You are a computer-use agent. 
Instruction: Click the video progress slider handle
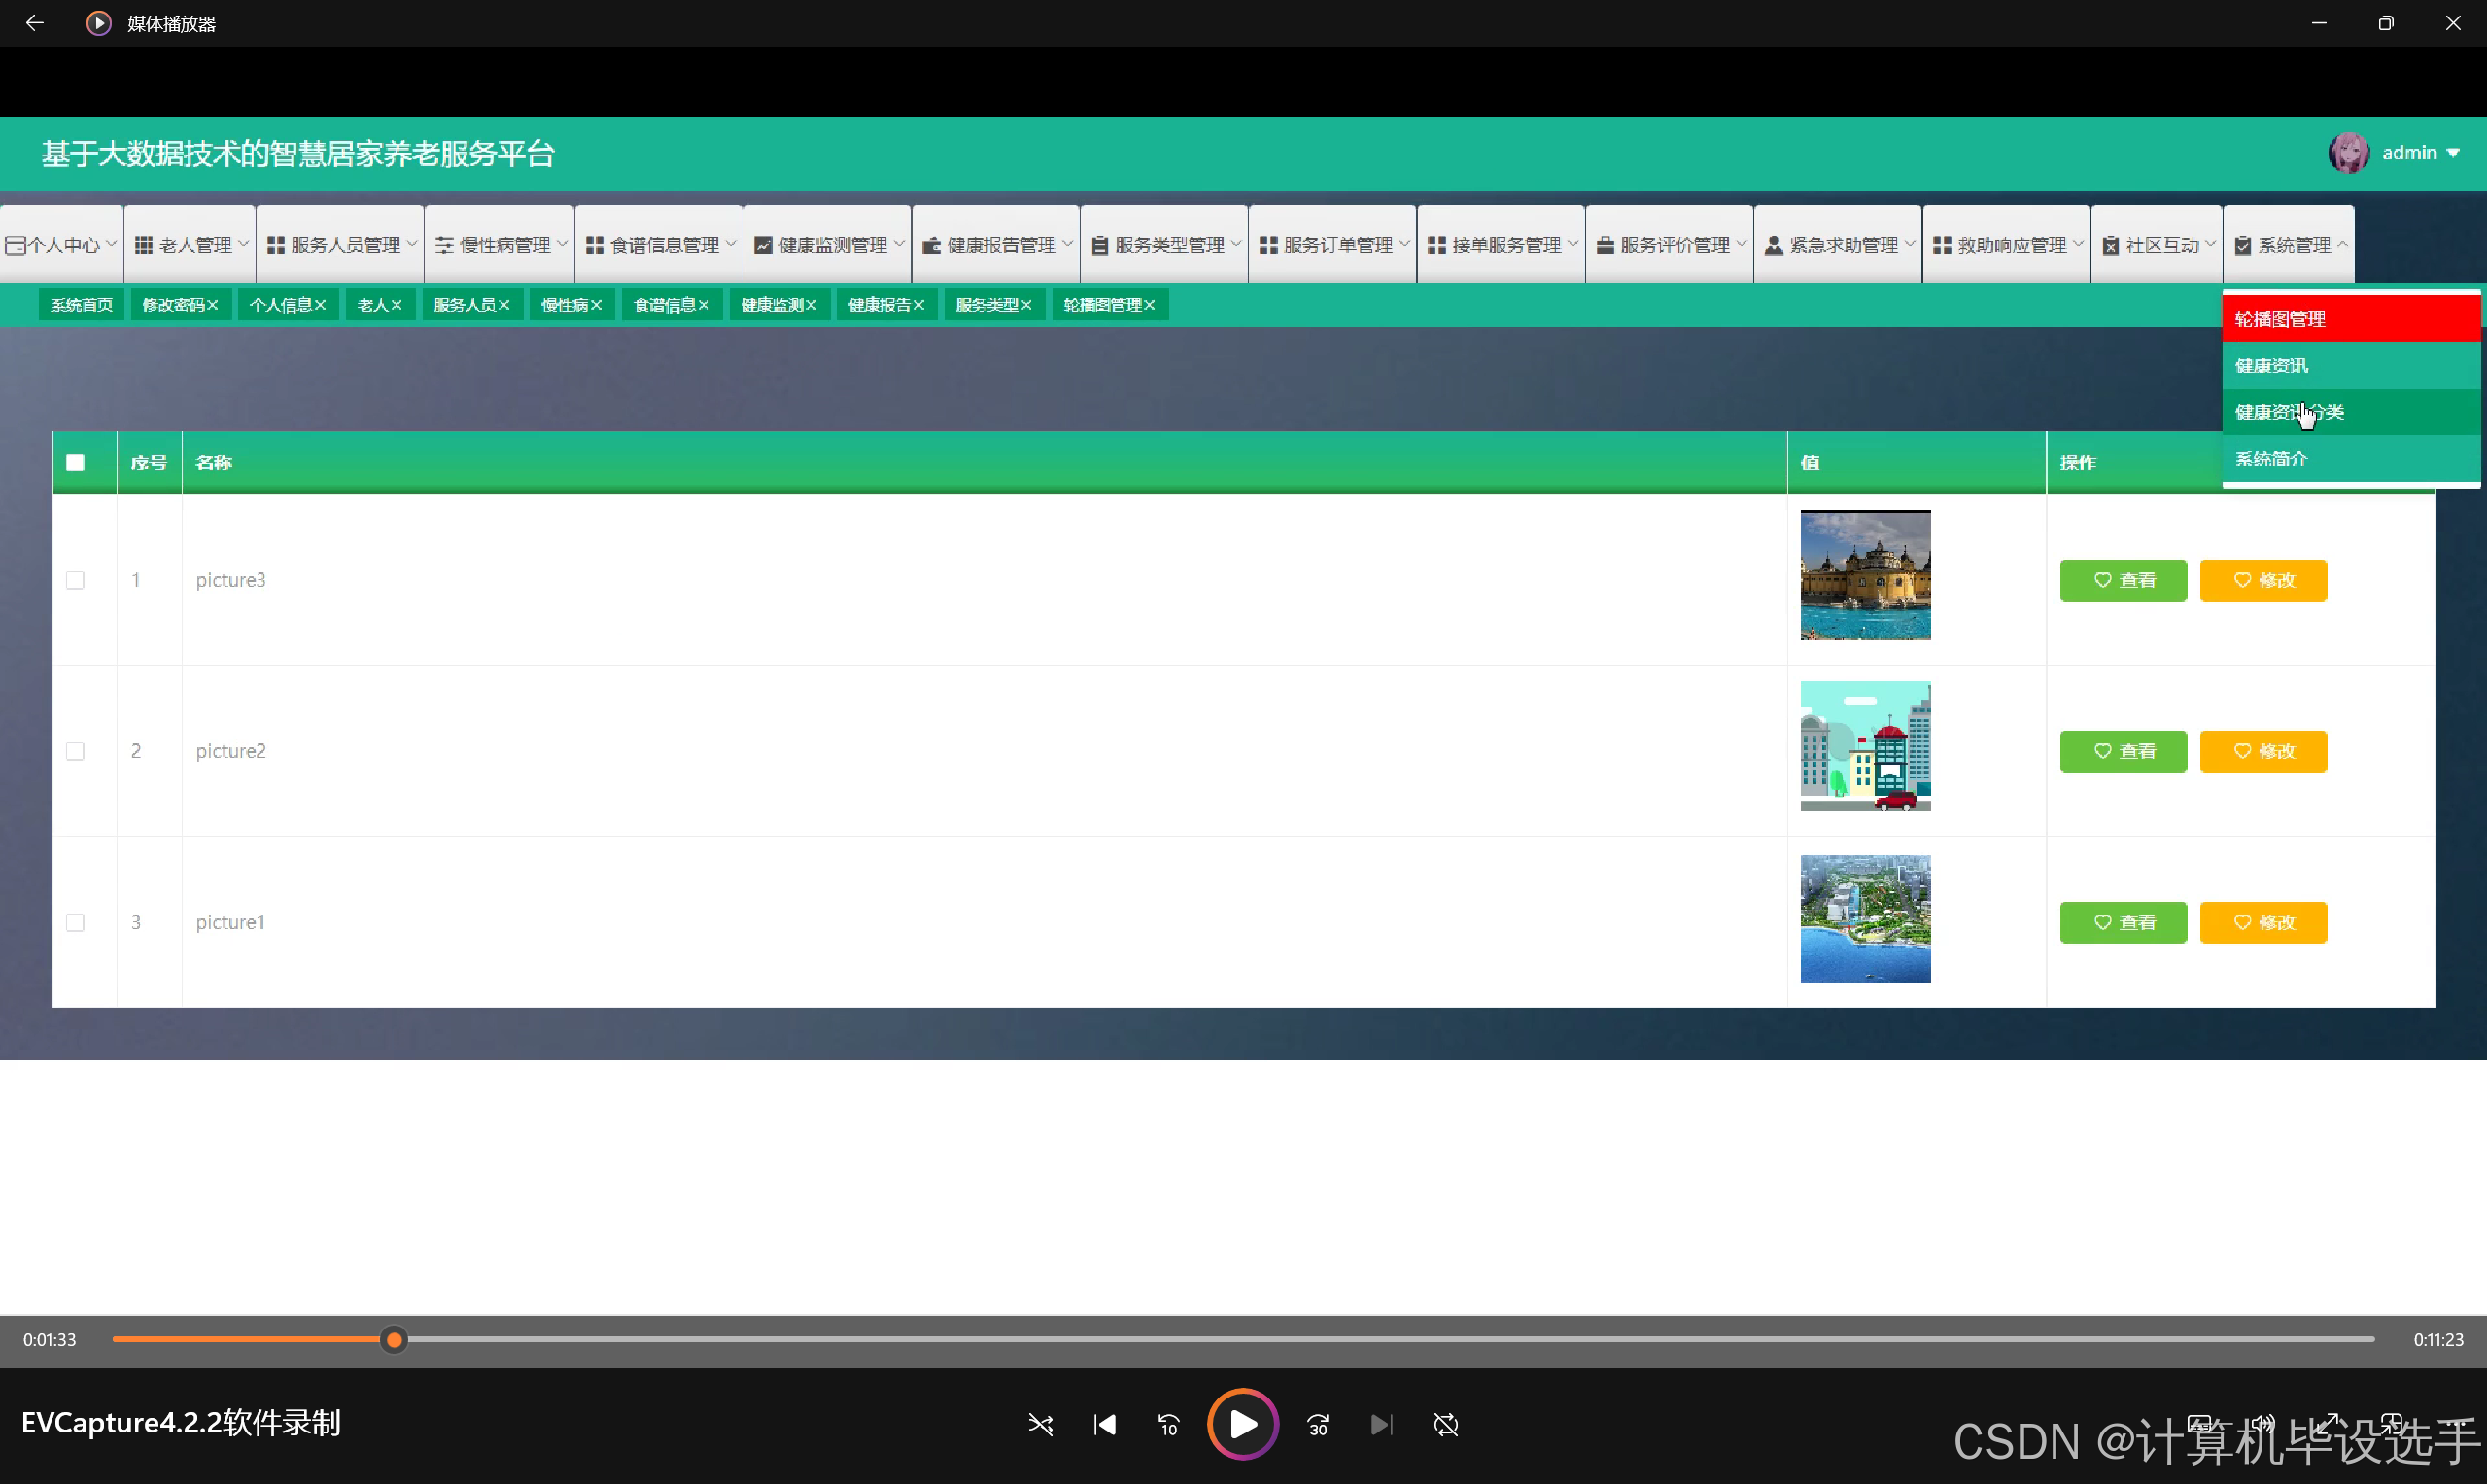tap(394, 1339)
